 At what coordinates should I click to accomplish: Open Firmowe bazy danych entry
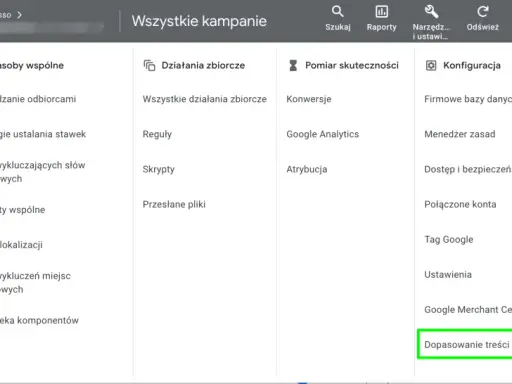468,99
